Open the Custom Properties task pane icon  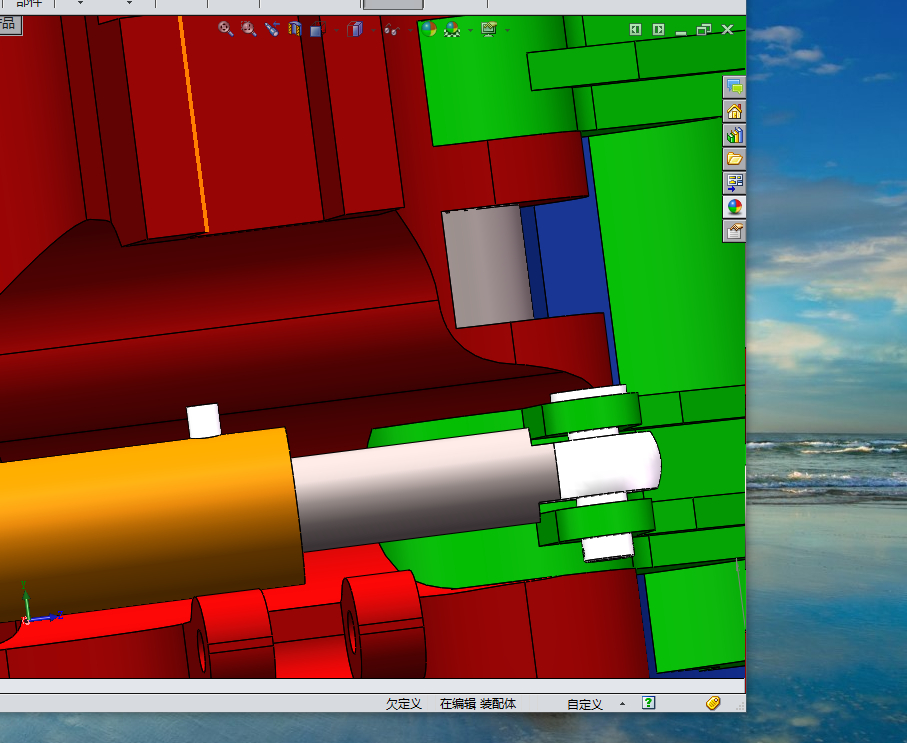coord(734,231)
